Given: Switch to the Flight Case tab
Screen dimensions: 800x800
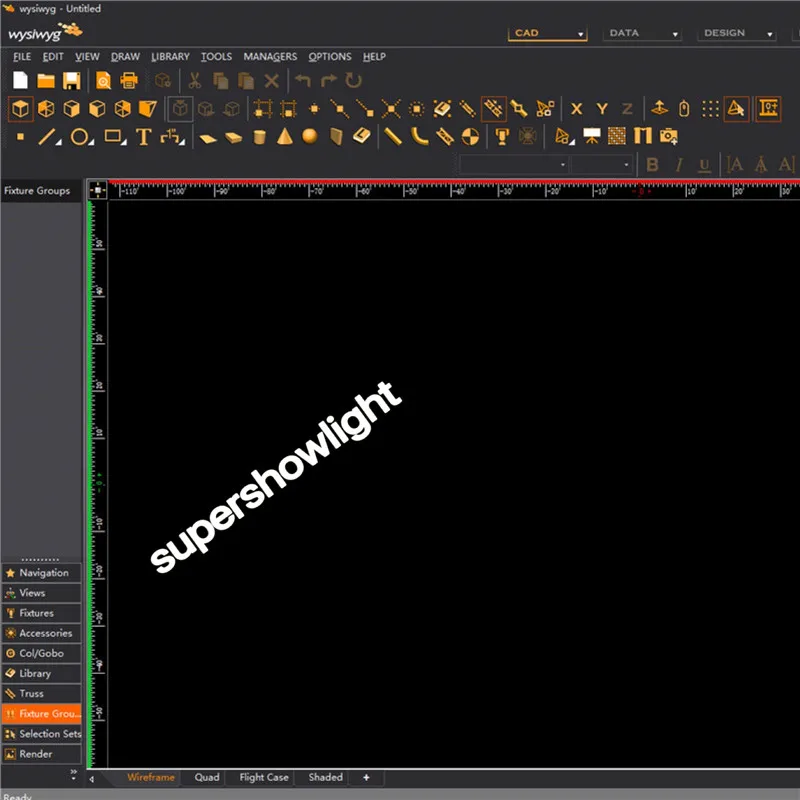Looking at the screenshot, I should (264, 777).
